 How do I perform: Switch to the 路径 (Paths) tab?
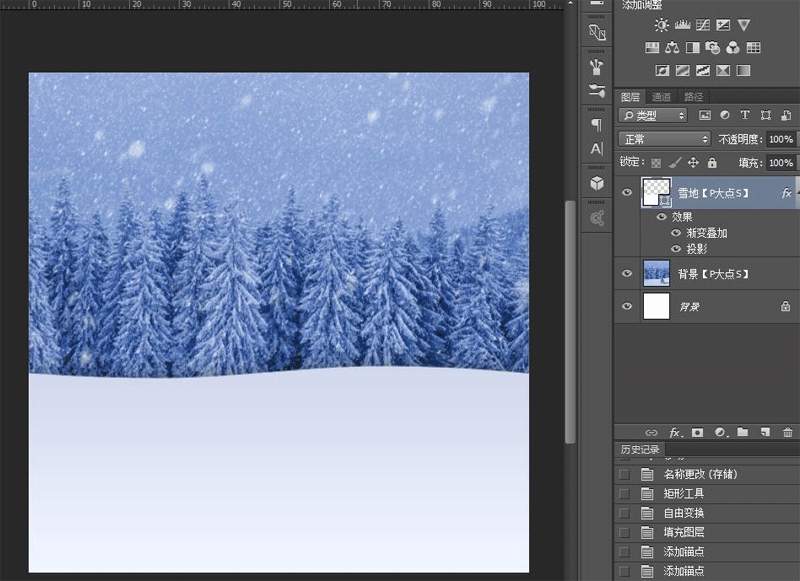point(696,96)
